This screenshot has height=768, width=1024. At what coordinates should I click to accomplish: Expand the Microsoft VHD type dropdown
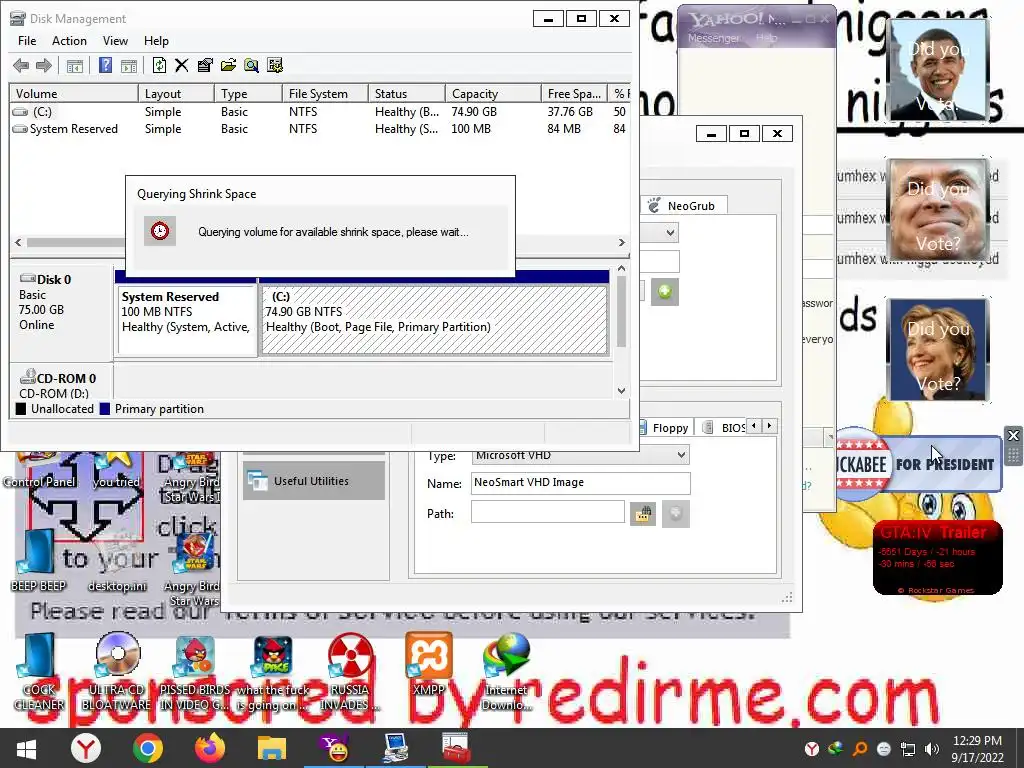coord(681,455)
